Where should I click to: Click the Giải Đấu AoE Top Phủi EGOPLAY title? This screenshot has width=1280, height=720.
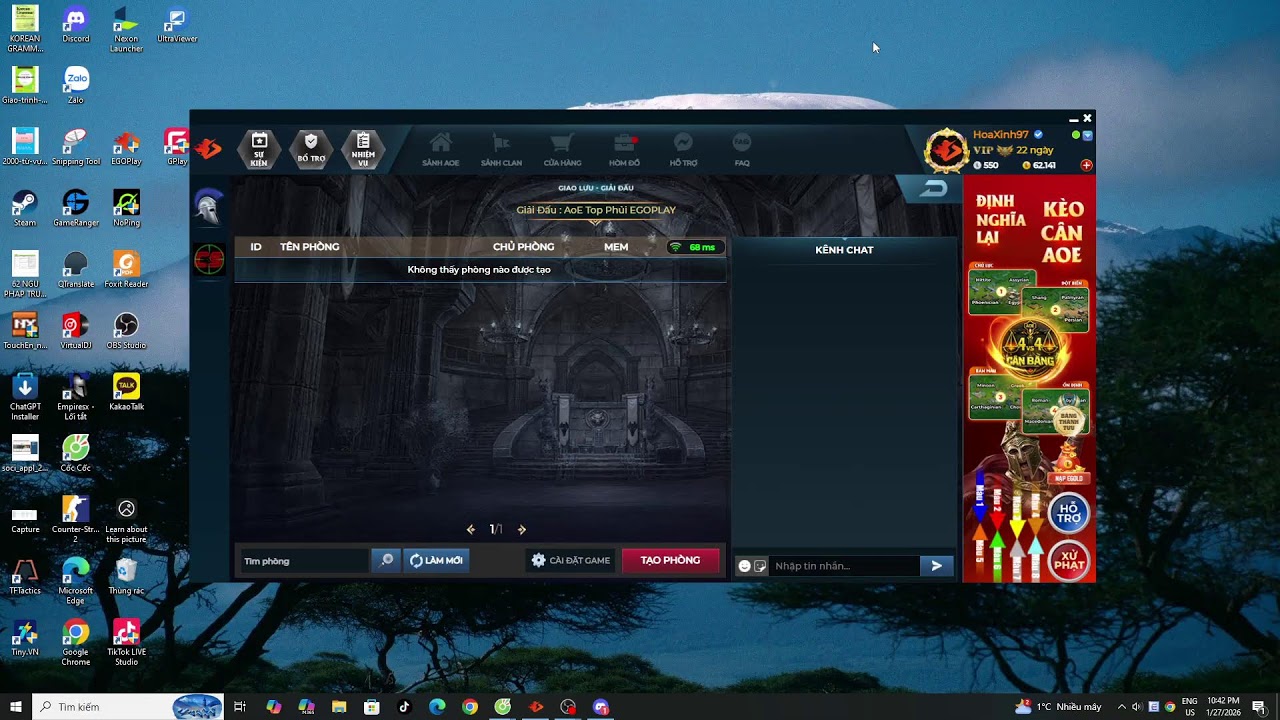coord(596,210)
